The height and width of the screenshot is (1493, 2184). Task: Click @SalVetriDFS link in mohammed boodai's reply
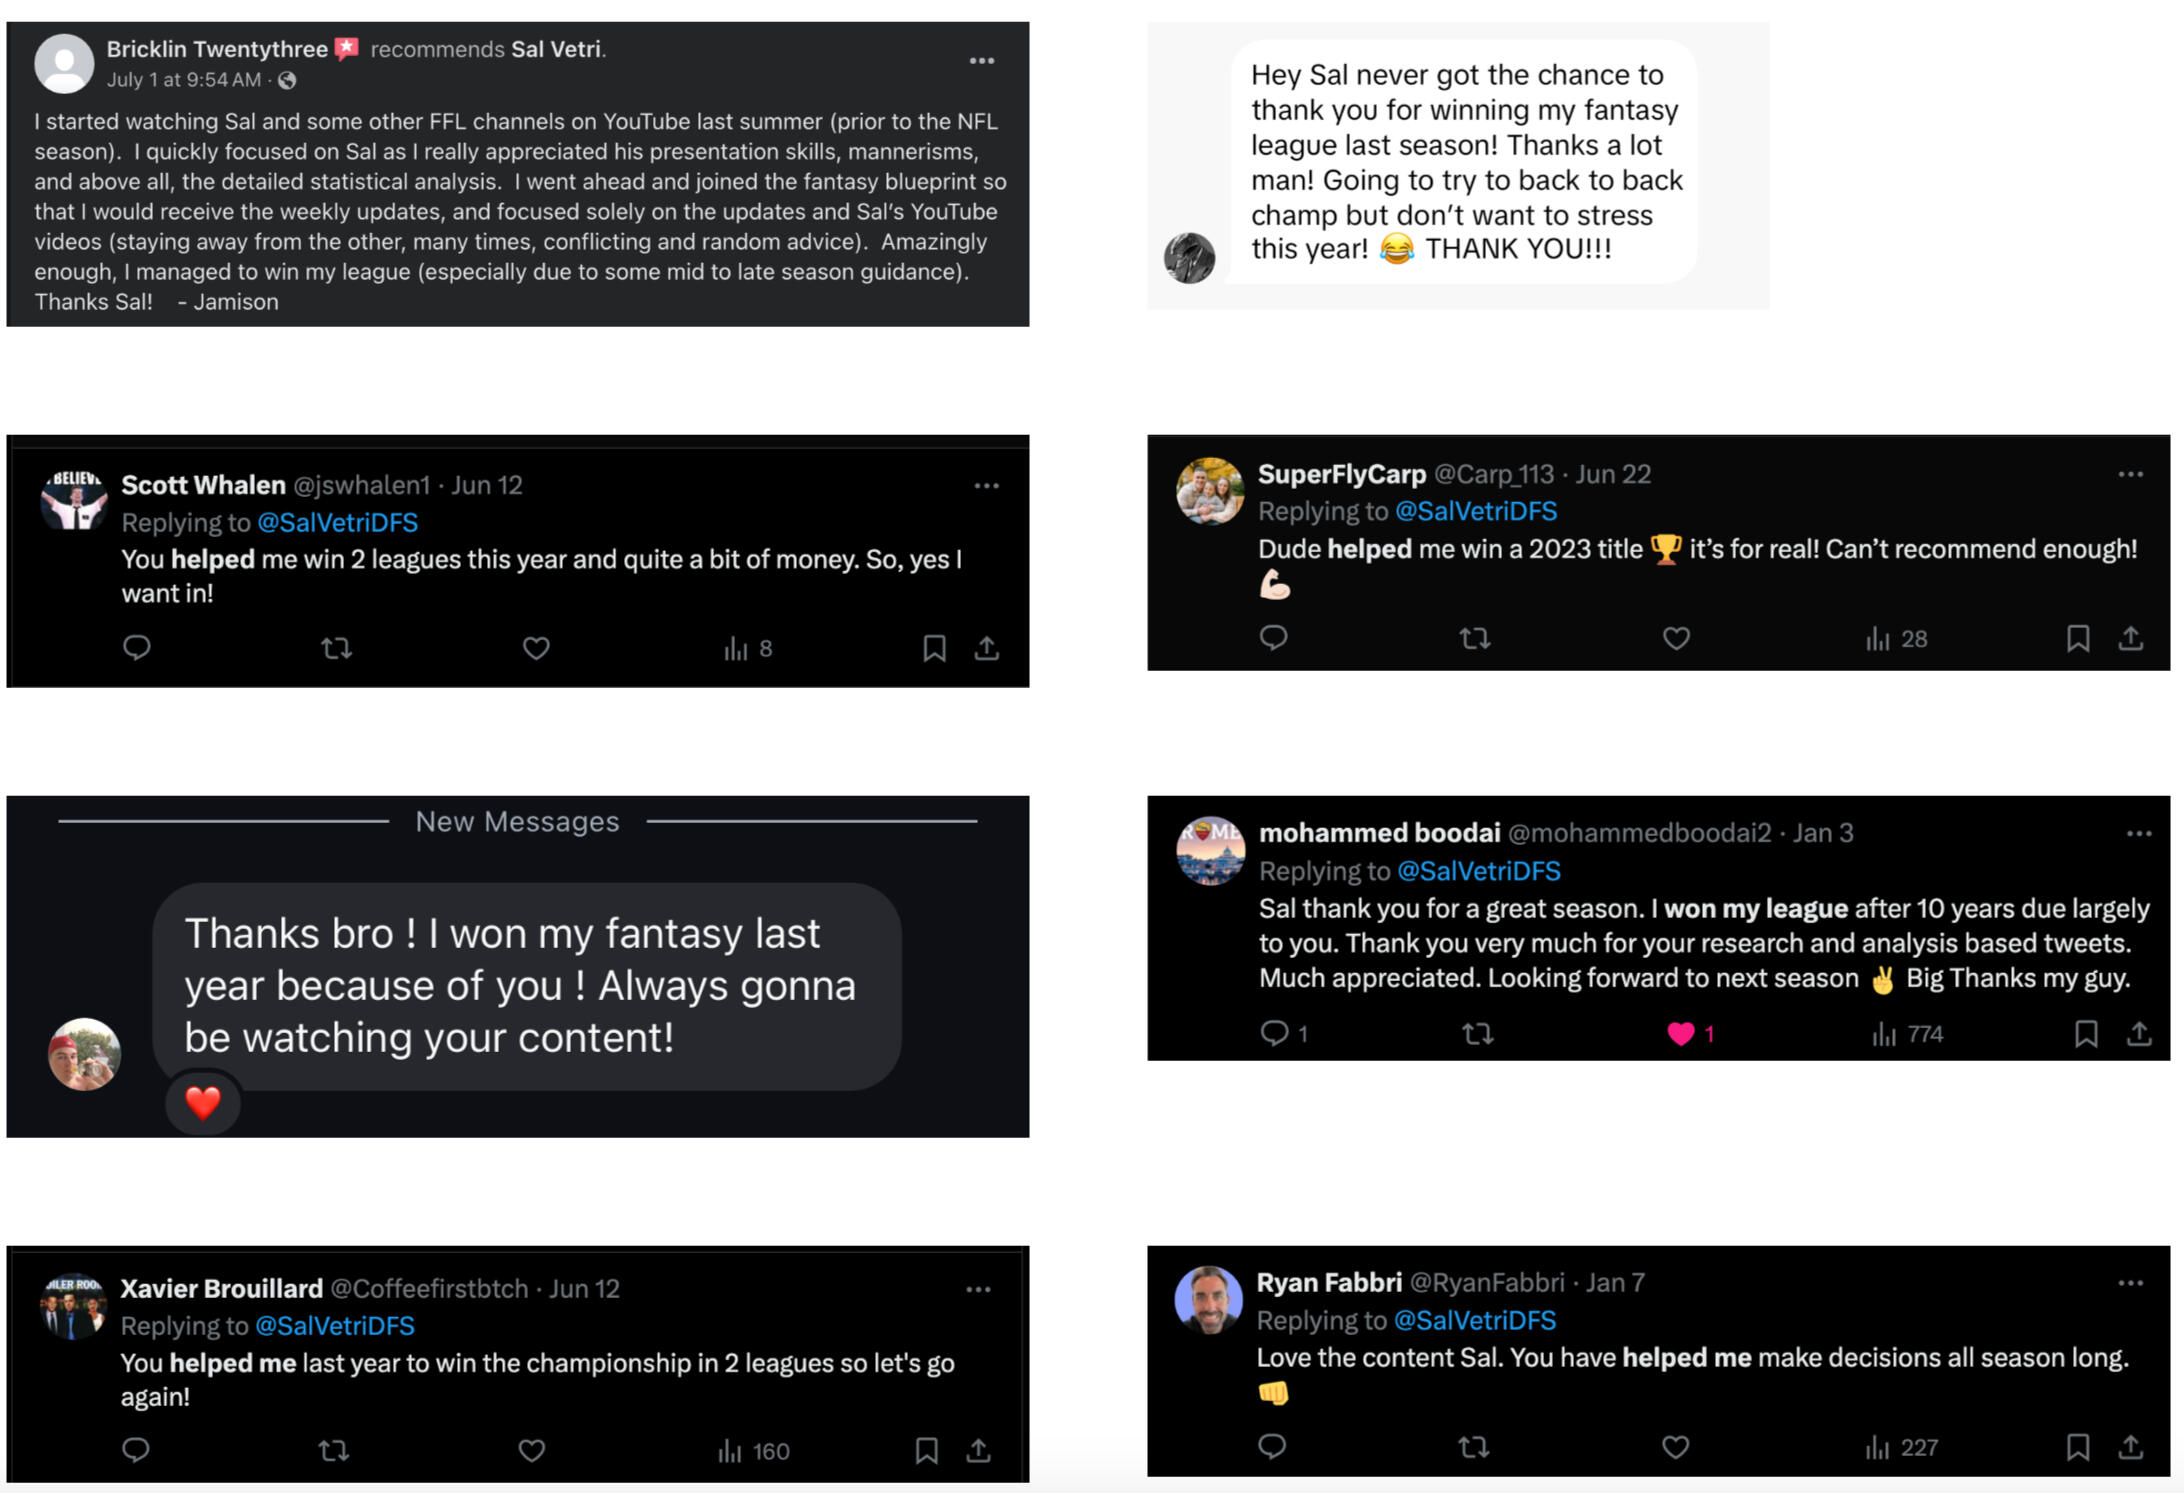(x=1477, y=871)
